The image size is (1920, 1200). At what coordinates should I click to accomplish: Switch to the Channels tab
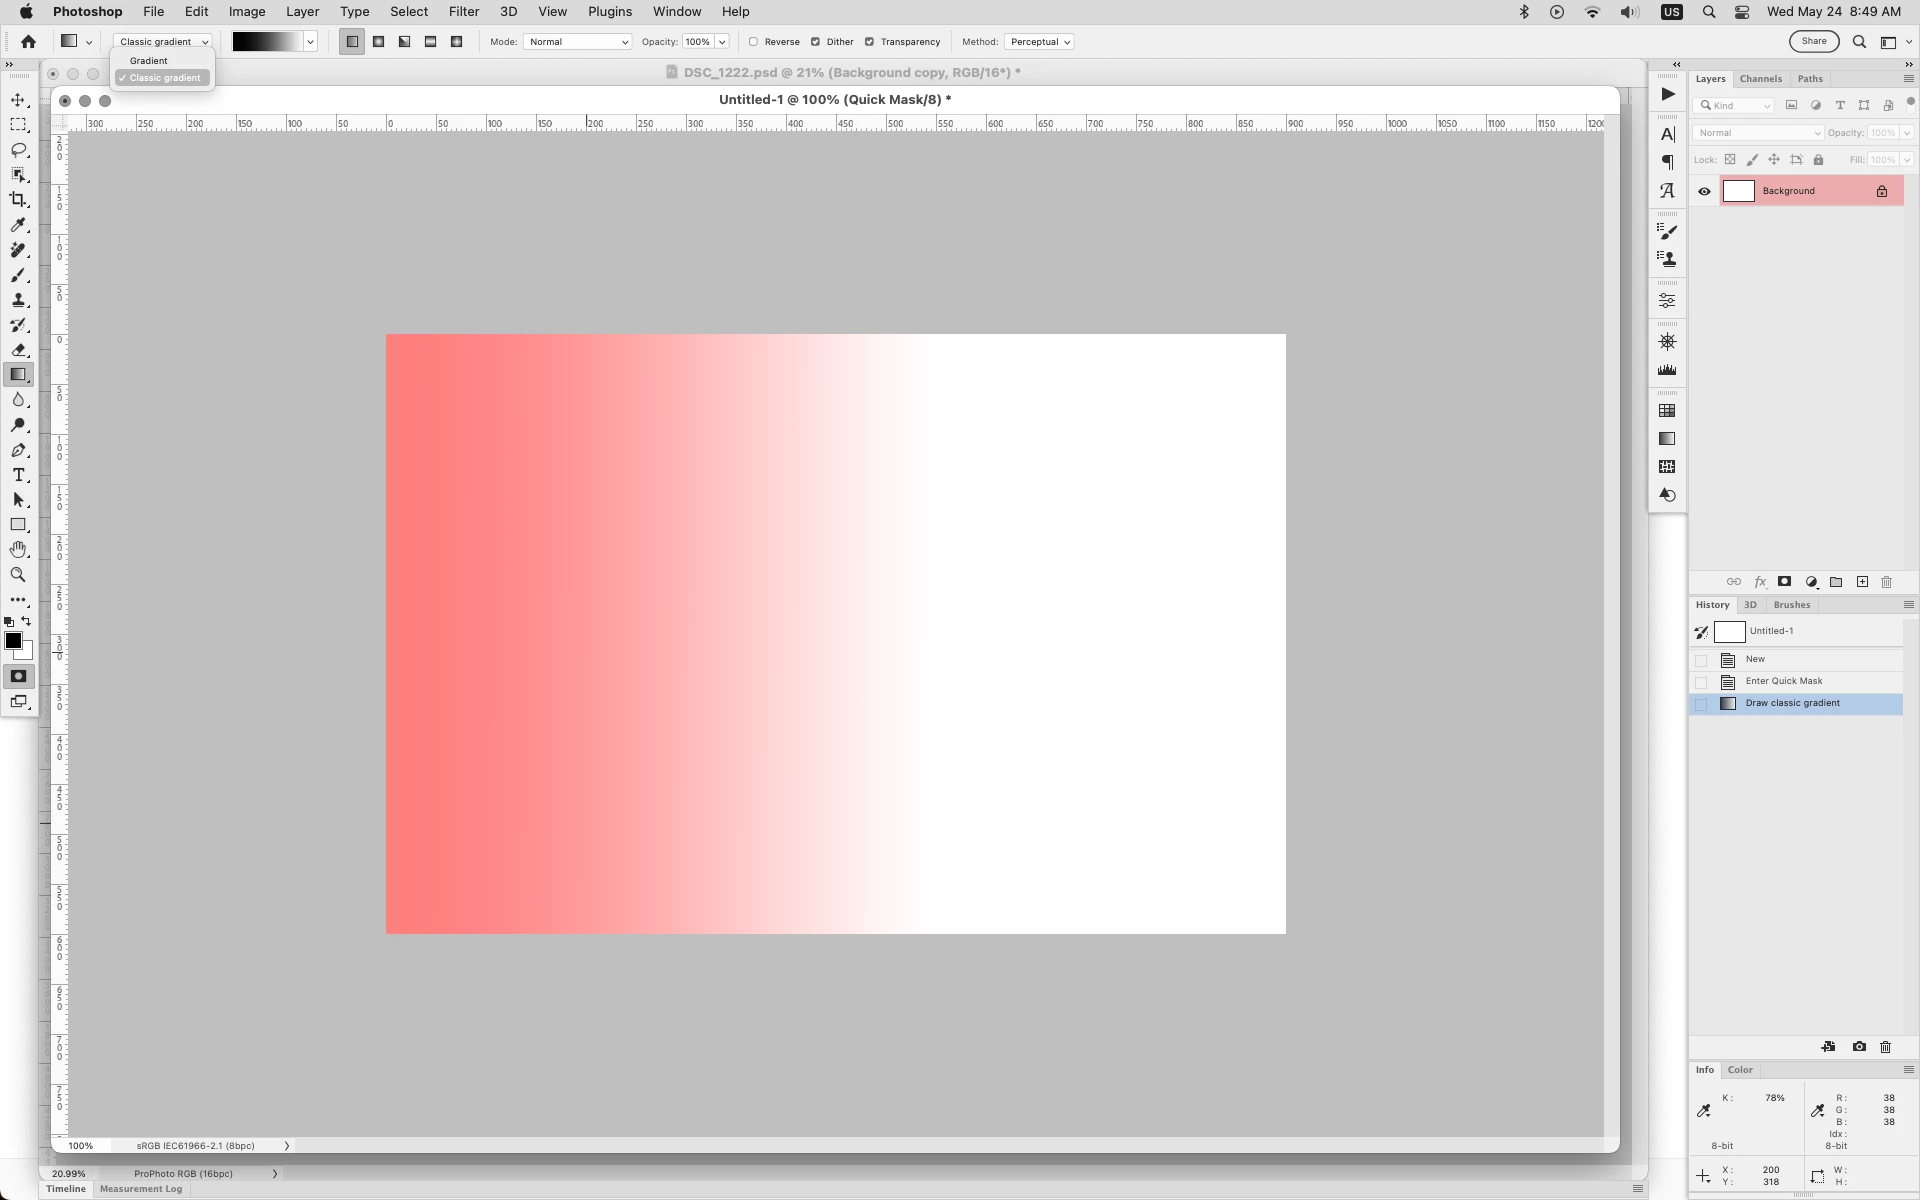click(x=1760, y=79)
